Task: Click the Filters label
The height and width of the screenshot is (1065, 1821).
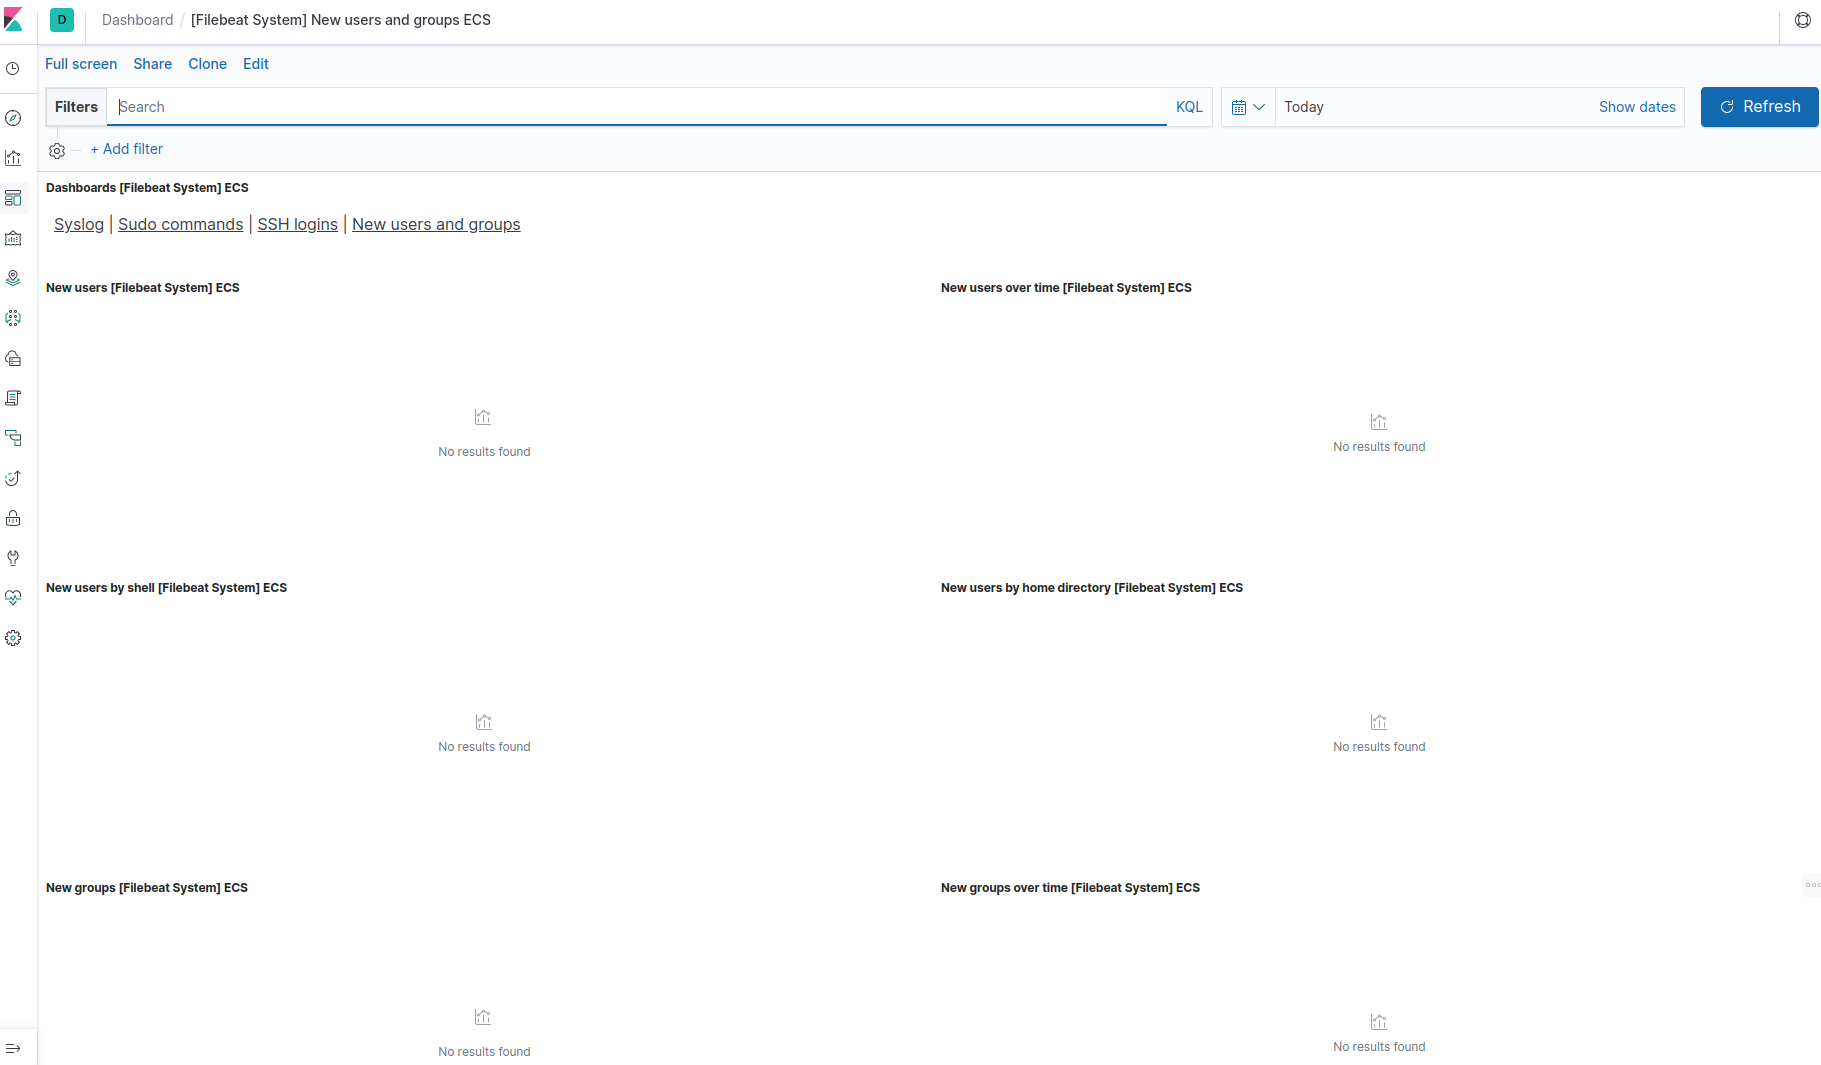Action: point(76,107)
